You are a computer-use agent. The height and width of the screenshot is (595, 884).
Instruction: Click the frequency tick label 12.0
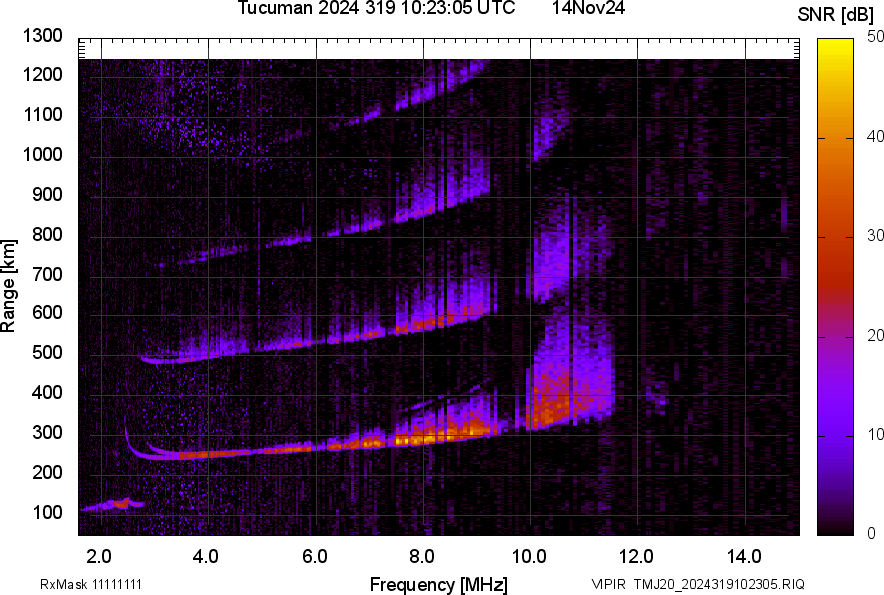tap(636, 557)
